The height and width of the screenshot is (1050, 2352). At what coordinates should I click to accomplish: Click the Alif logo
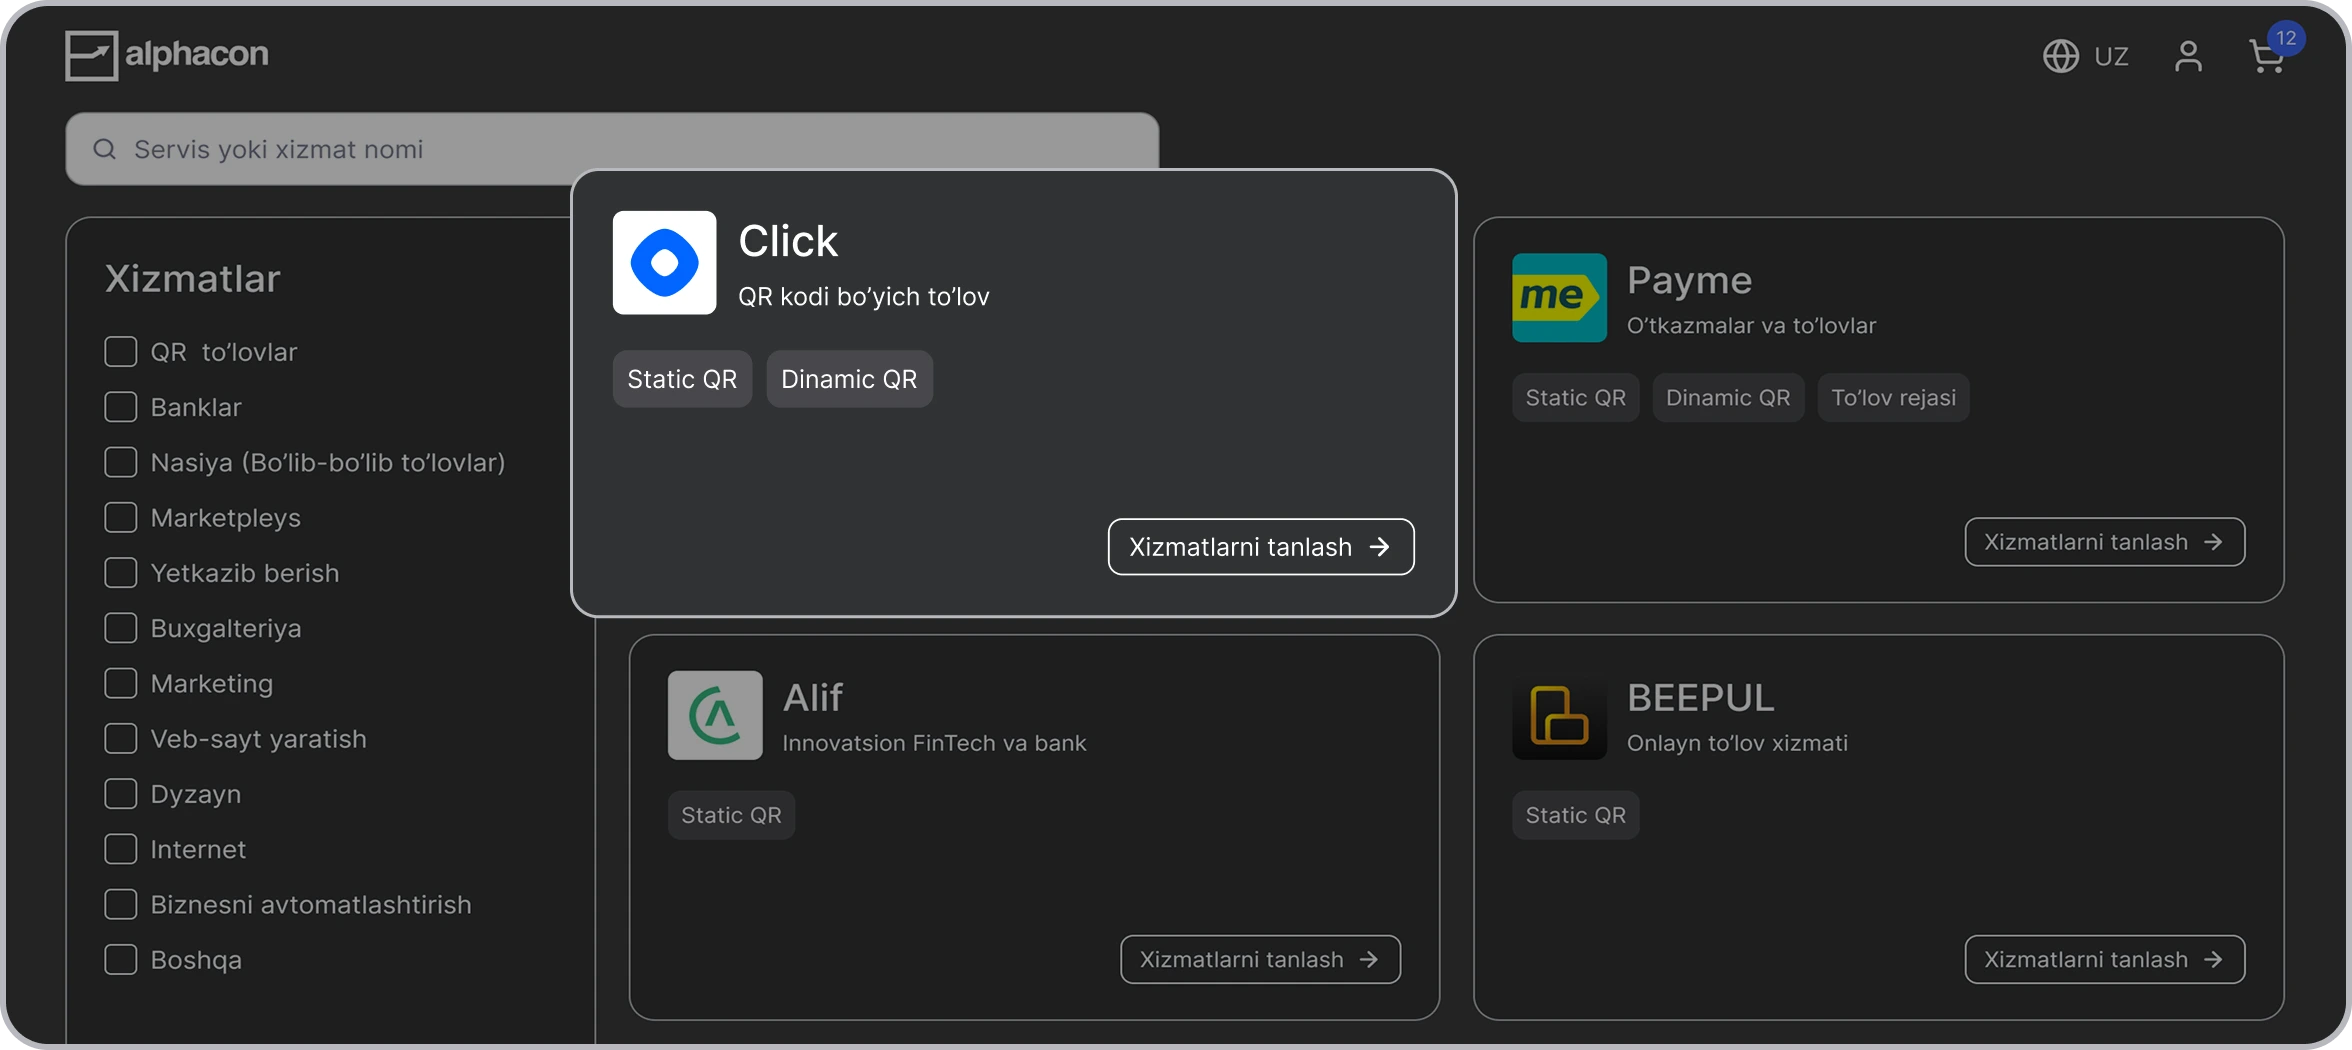(715, 715)
